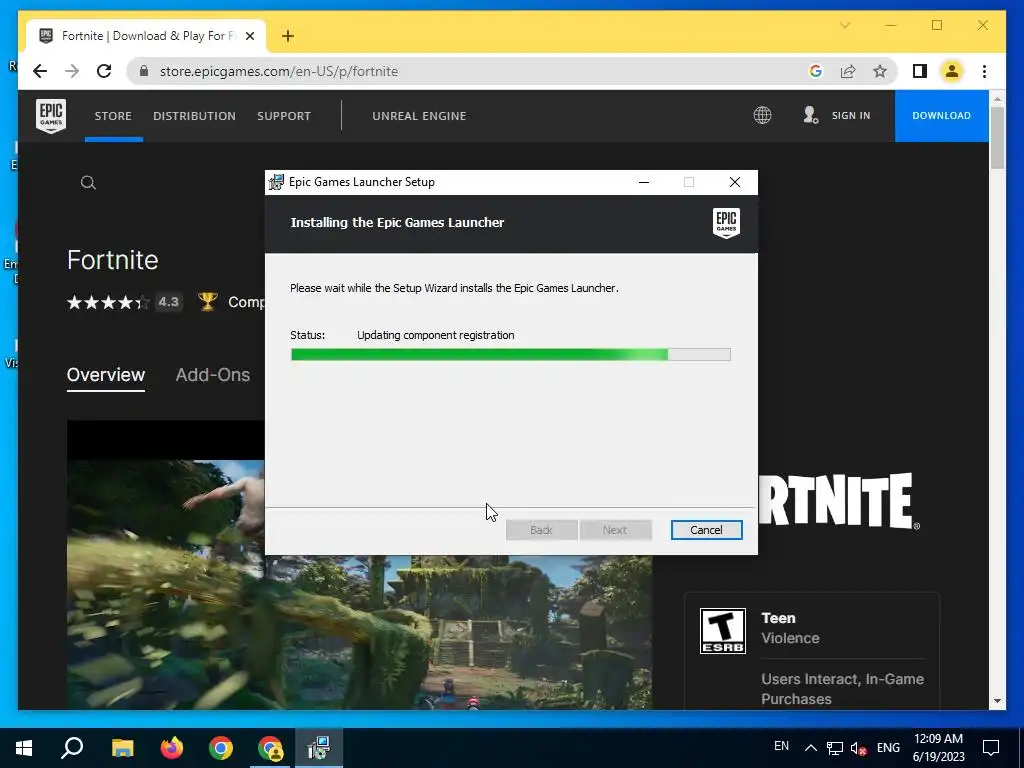The height and width of the screenshot is (768, 1024).
Task: Open second Chrome profile icon in taskbar
Action: 270,748
